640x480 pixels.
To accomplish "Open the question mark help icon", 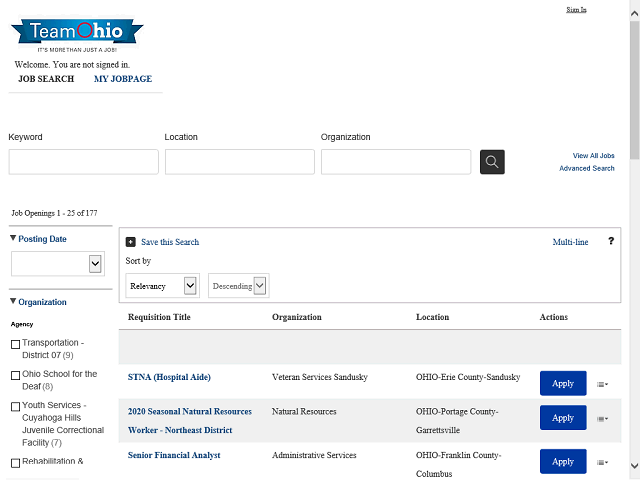I will [x=611, y=241].
